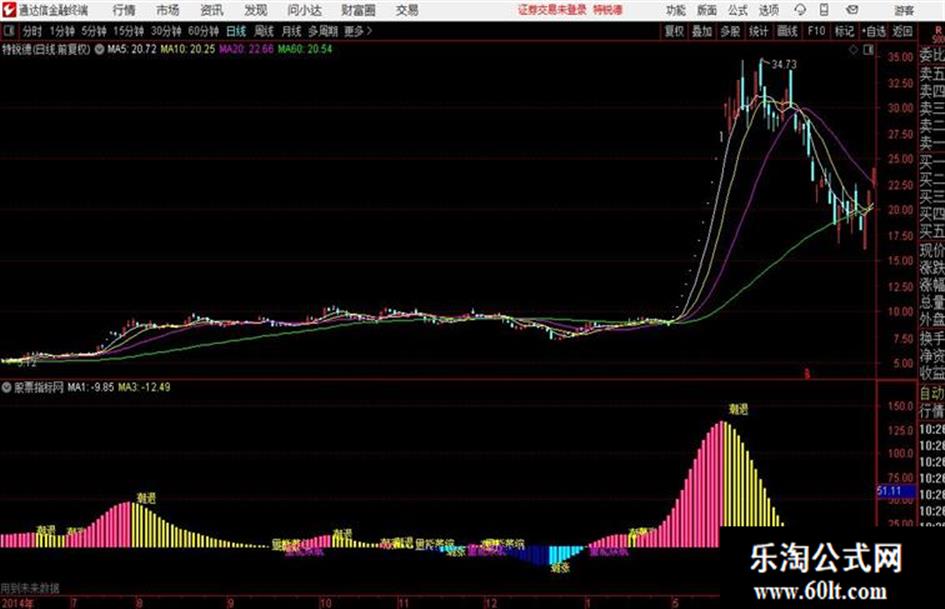Image resolution: width=945 pixels, height=609 pixels.
Task: Open the 多周期 view
Action: click(x=322, y=31)
